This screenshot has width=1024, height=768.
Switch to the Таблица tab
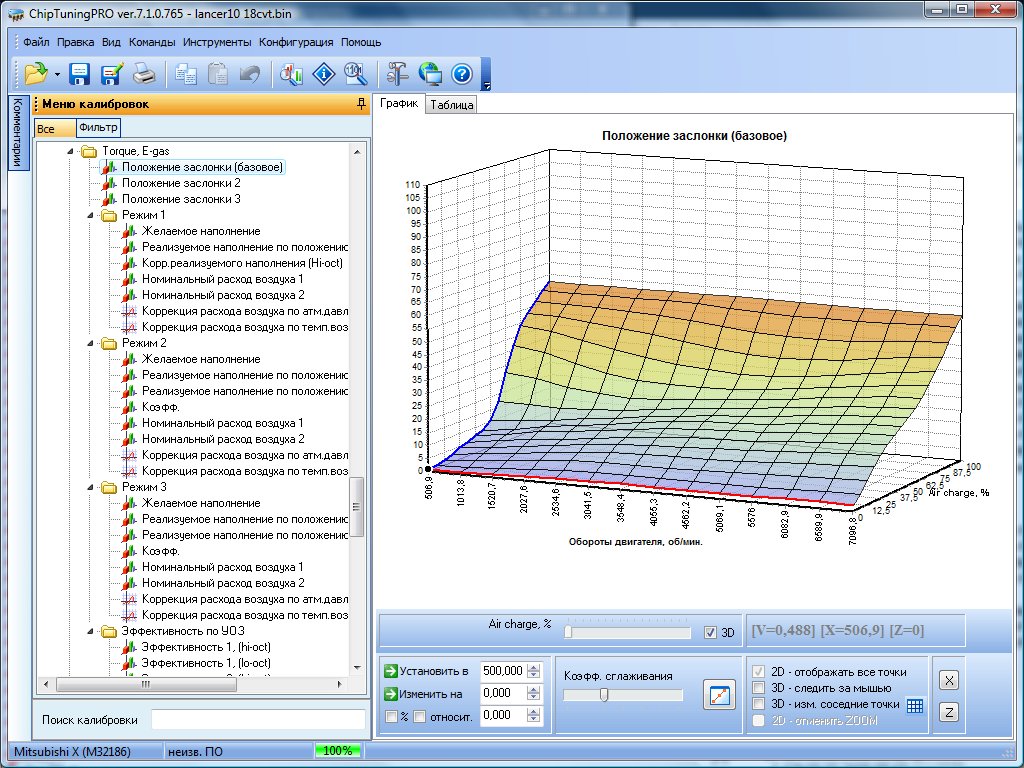pos(452,104)
